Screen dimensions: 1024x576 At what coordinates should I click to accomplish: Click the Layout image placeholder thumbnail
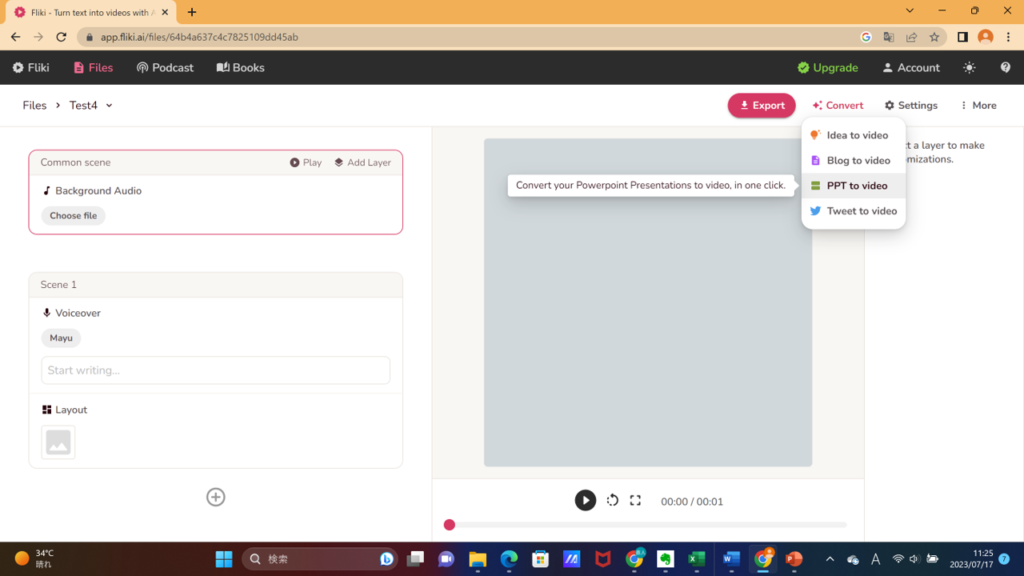58,442
